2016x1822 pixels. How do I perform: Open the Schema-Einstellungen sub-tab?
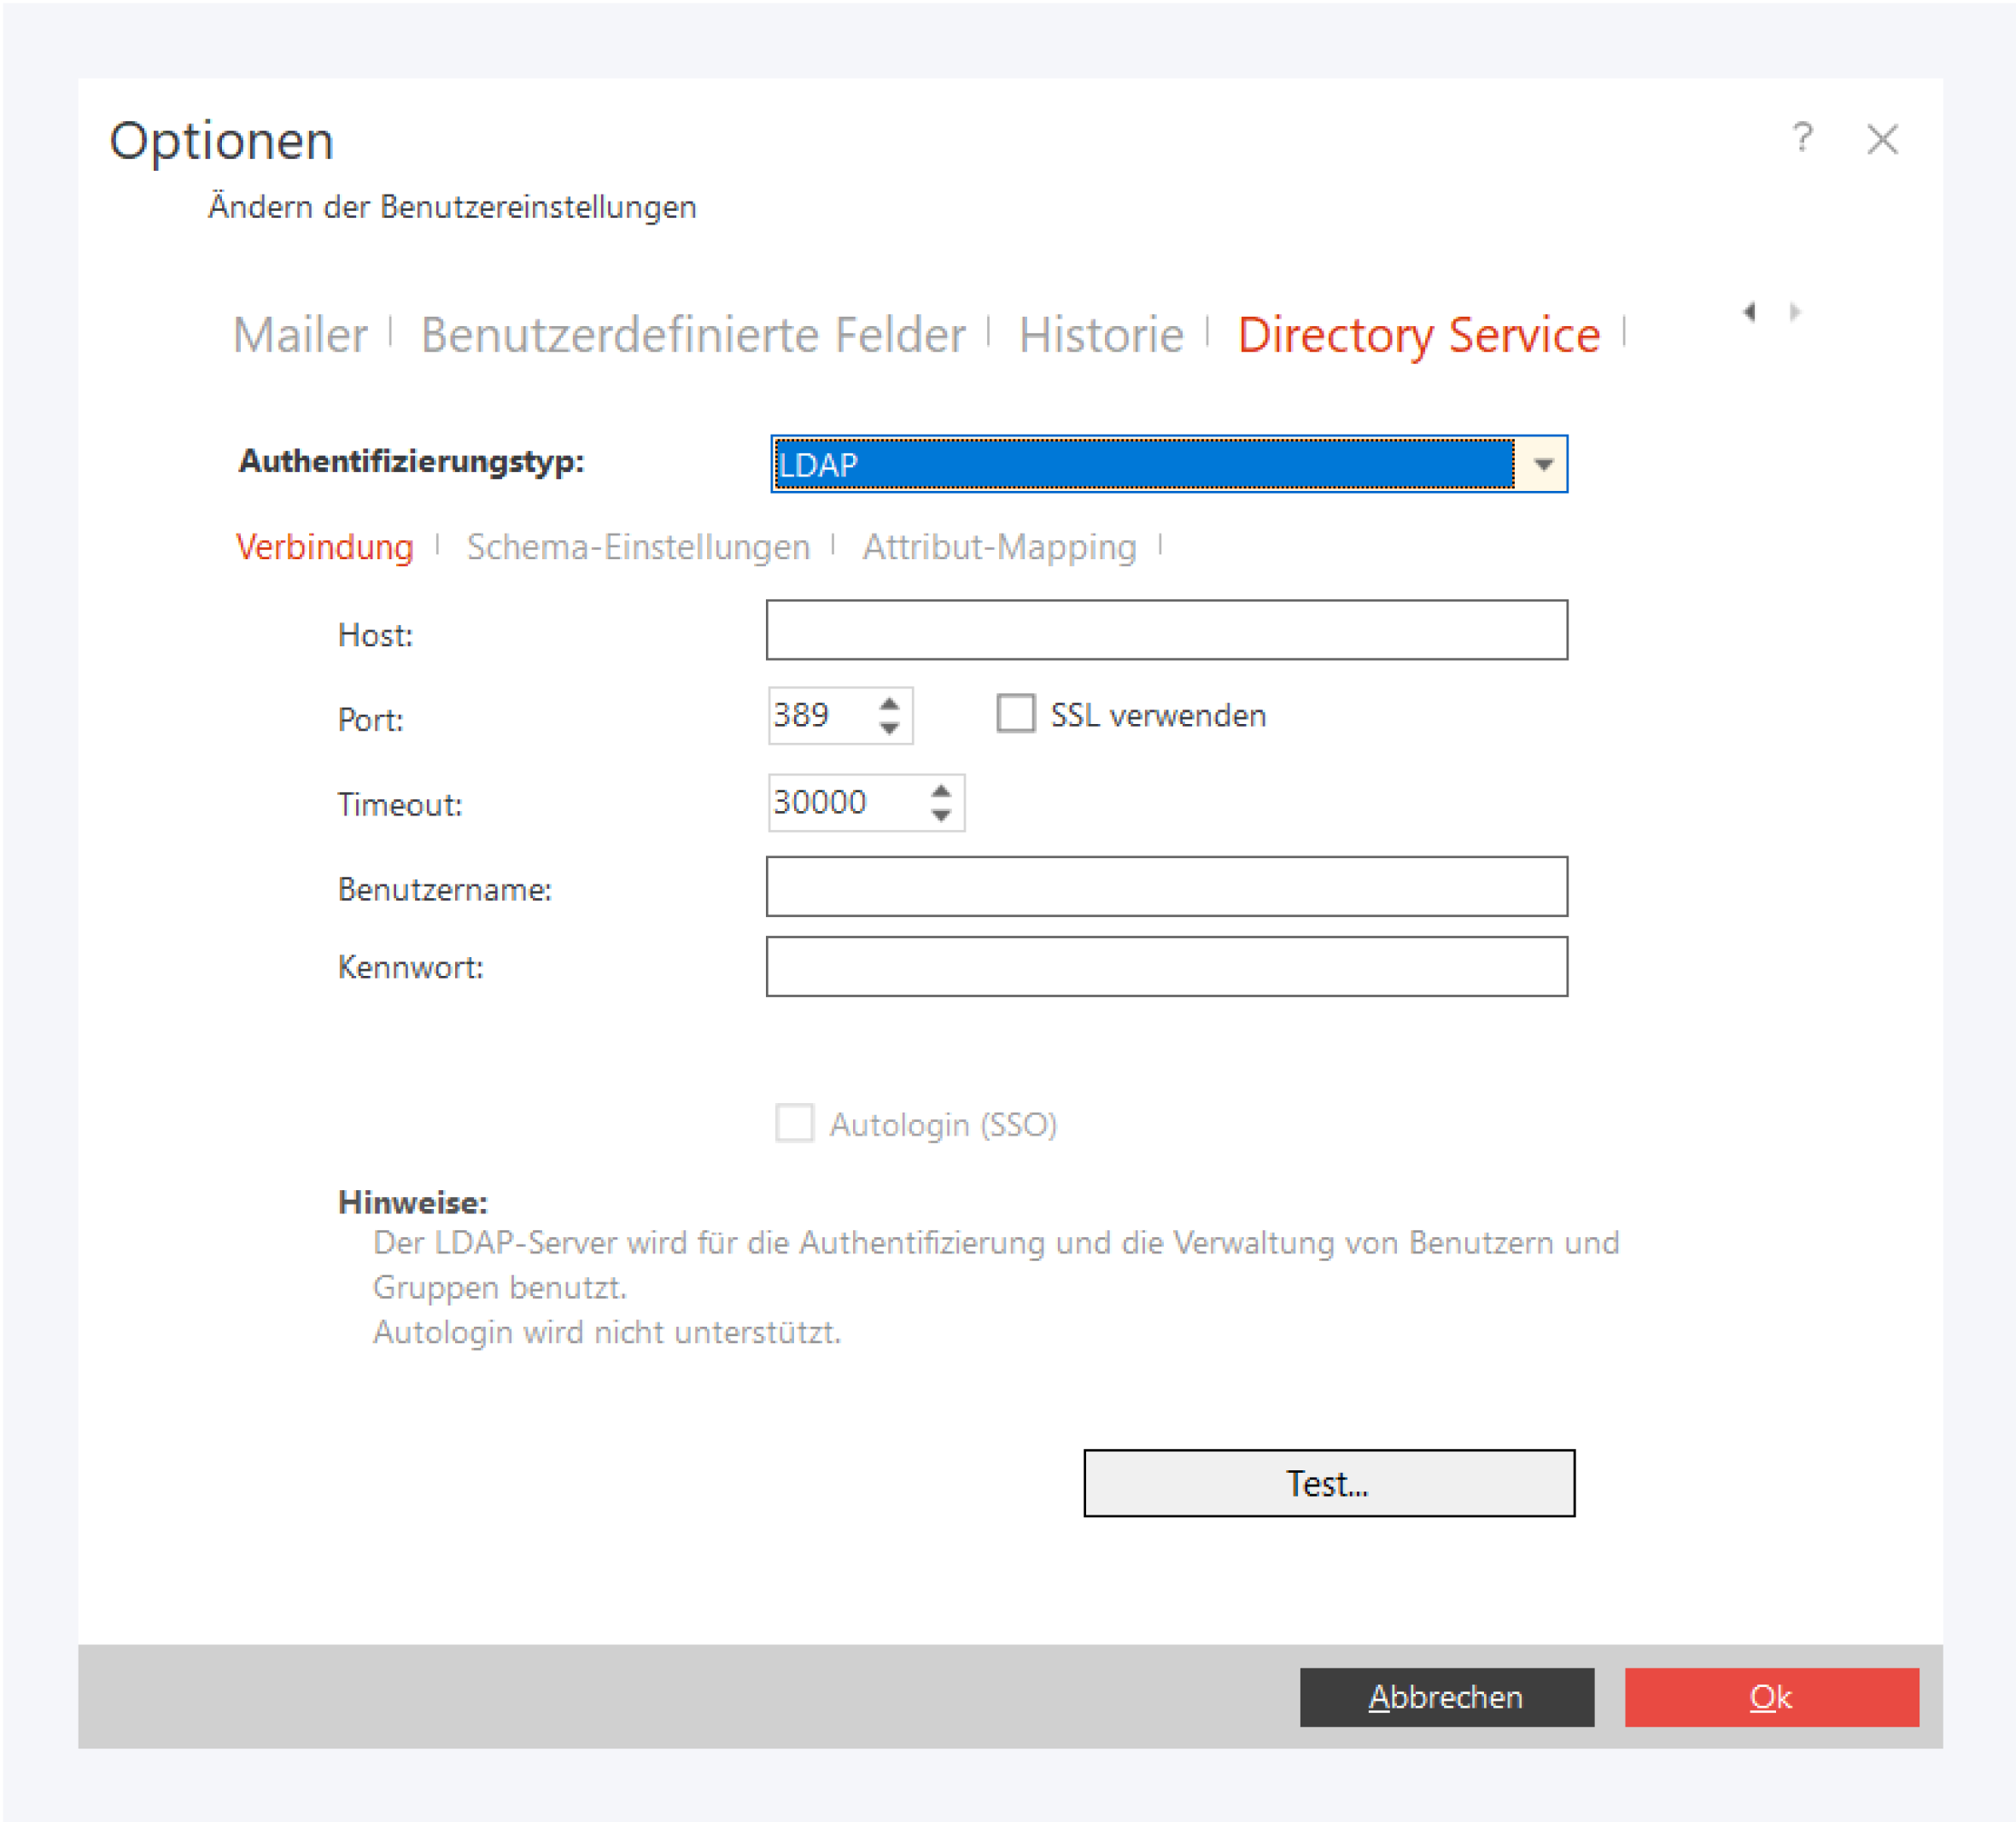(x=637, y=547)
